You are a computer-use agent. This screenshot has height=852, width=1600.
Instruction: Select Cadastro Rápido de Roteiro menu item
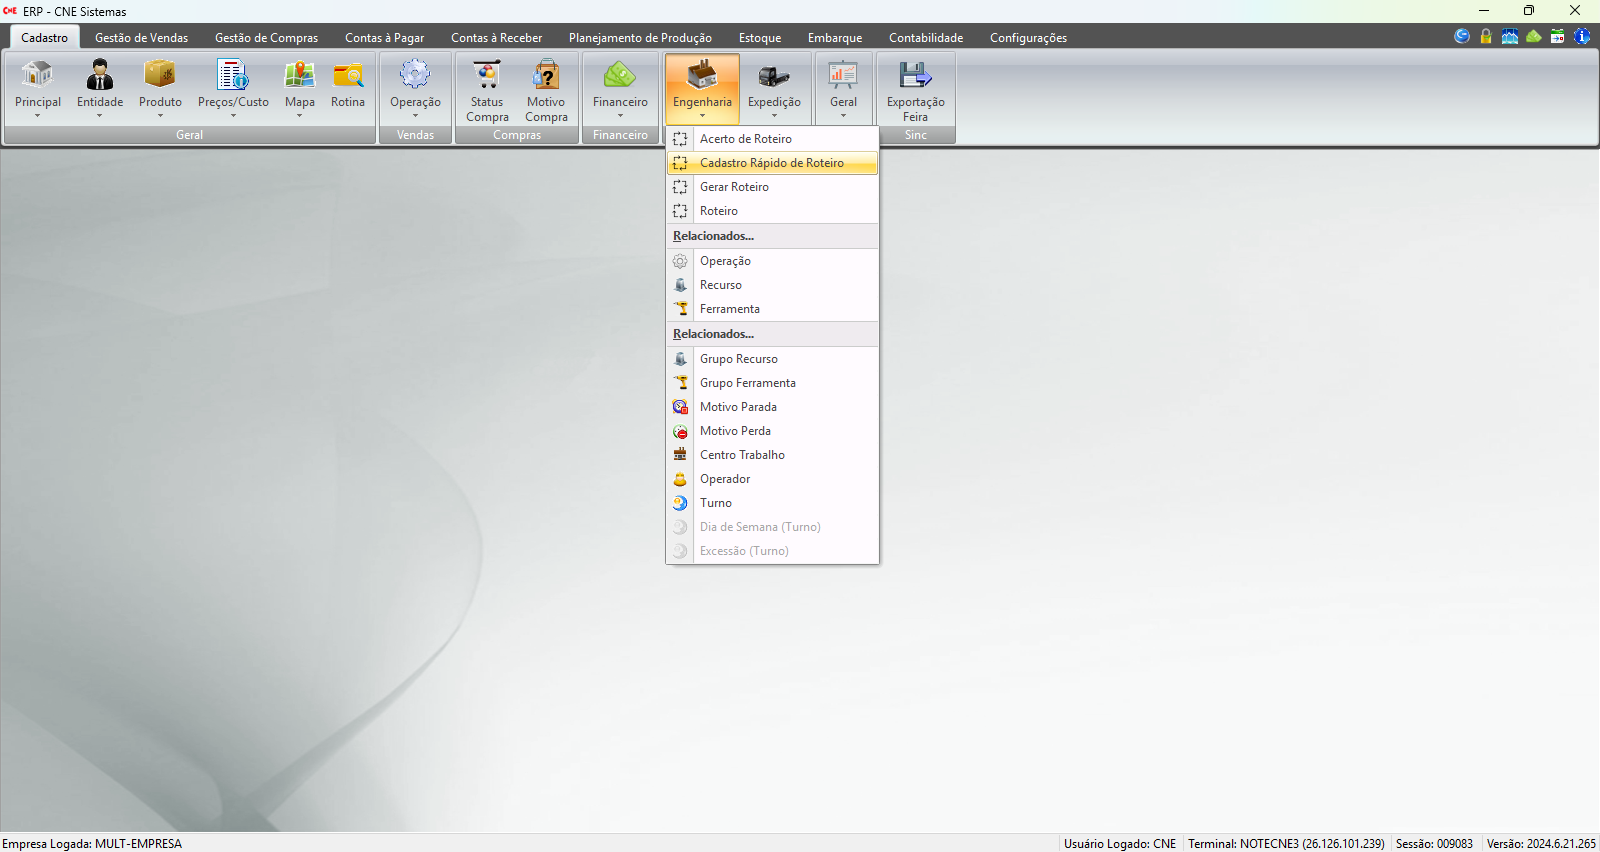click(771, 163)
